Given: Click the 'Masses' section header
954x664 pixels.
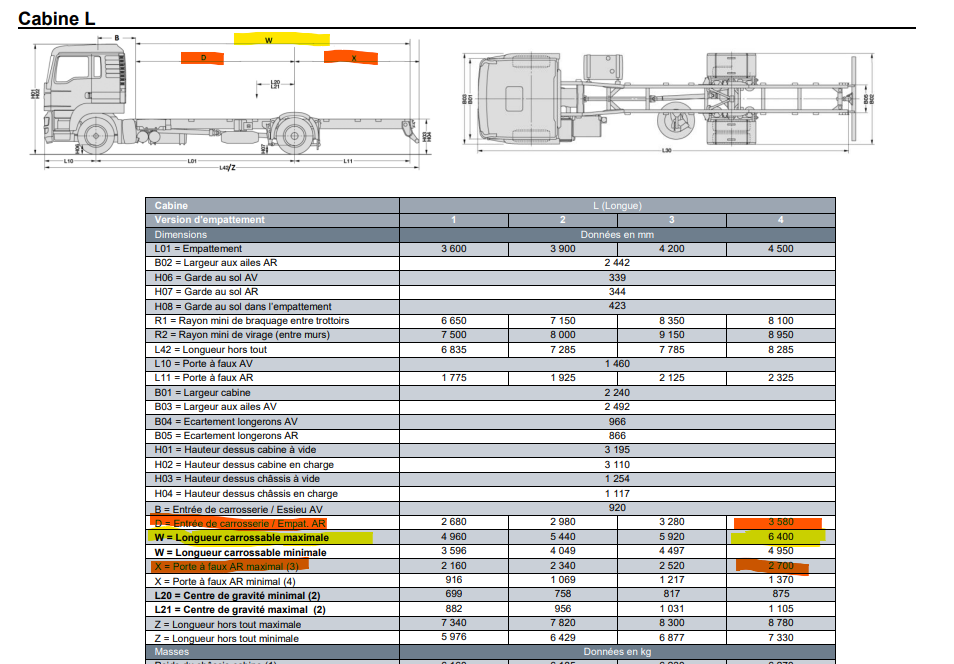Looking at the screenshot, I should click(x=172, y=652).
